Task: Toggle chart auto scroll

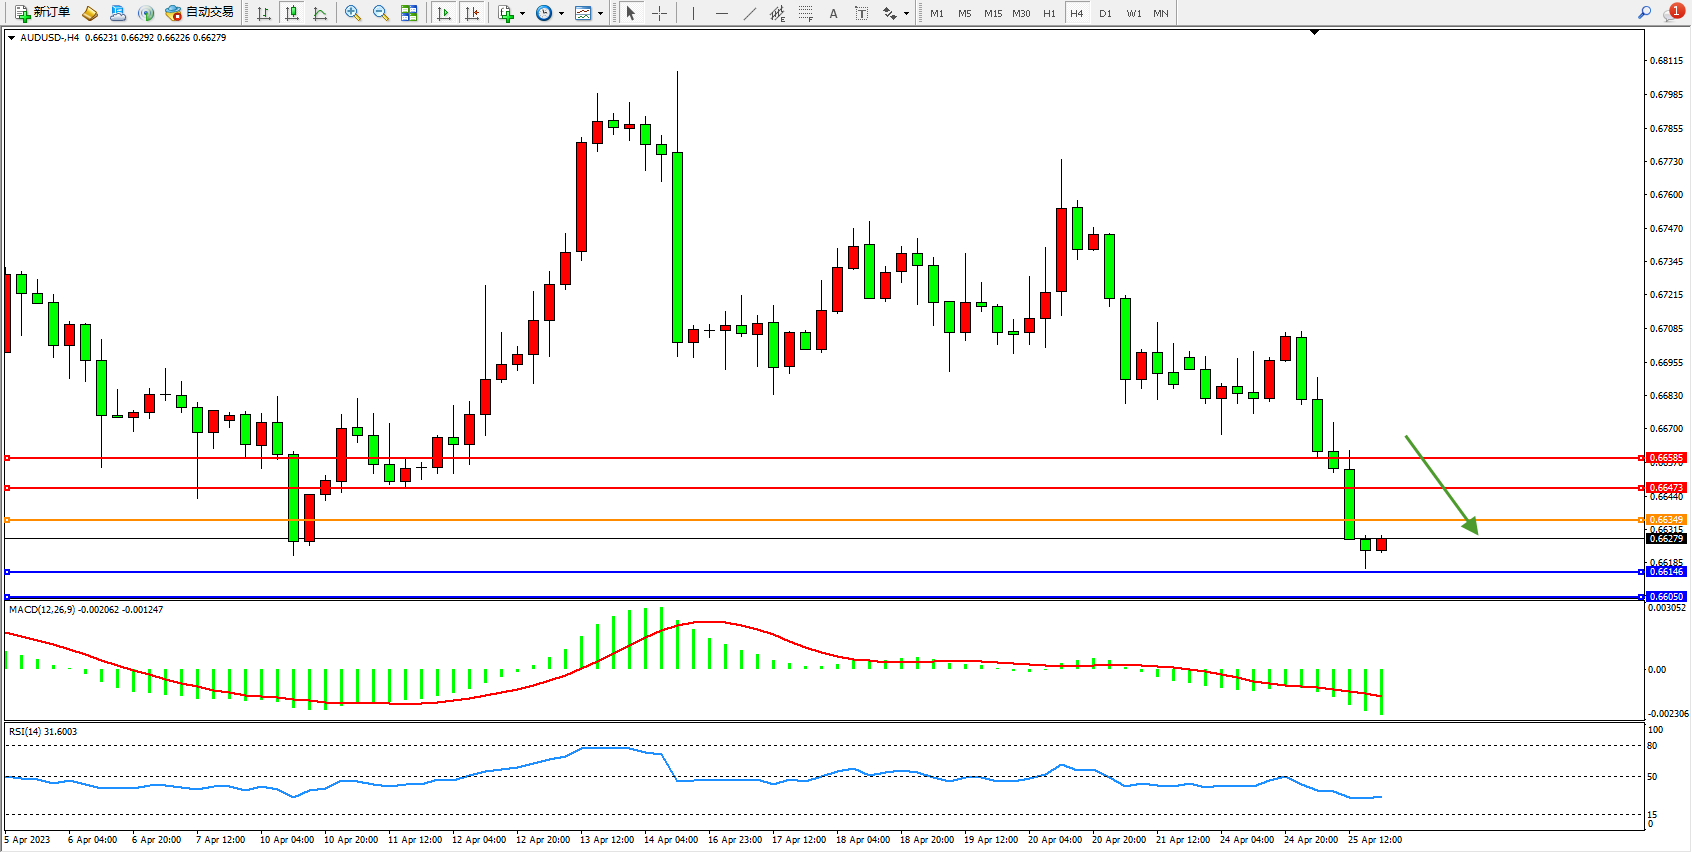Action: point(444,13)
